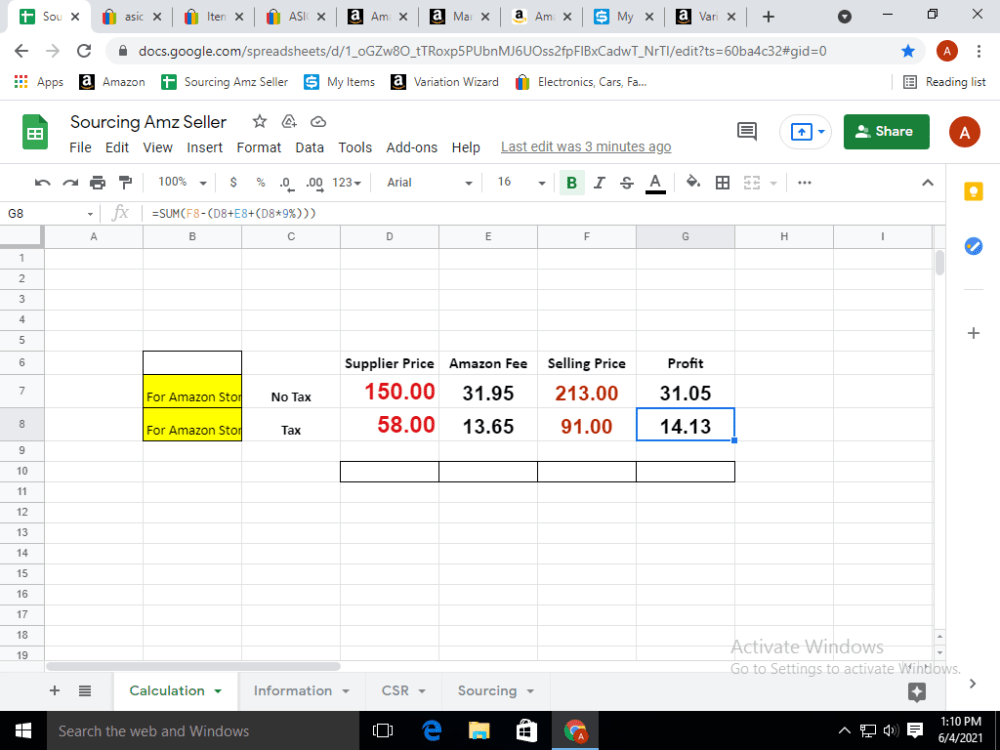
Task: Select the Paint format tool
Action: 126,183
